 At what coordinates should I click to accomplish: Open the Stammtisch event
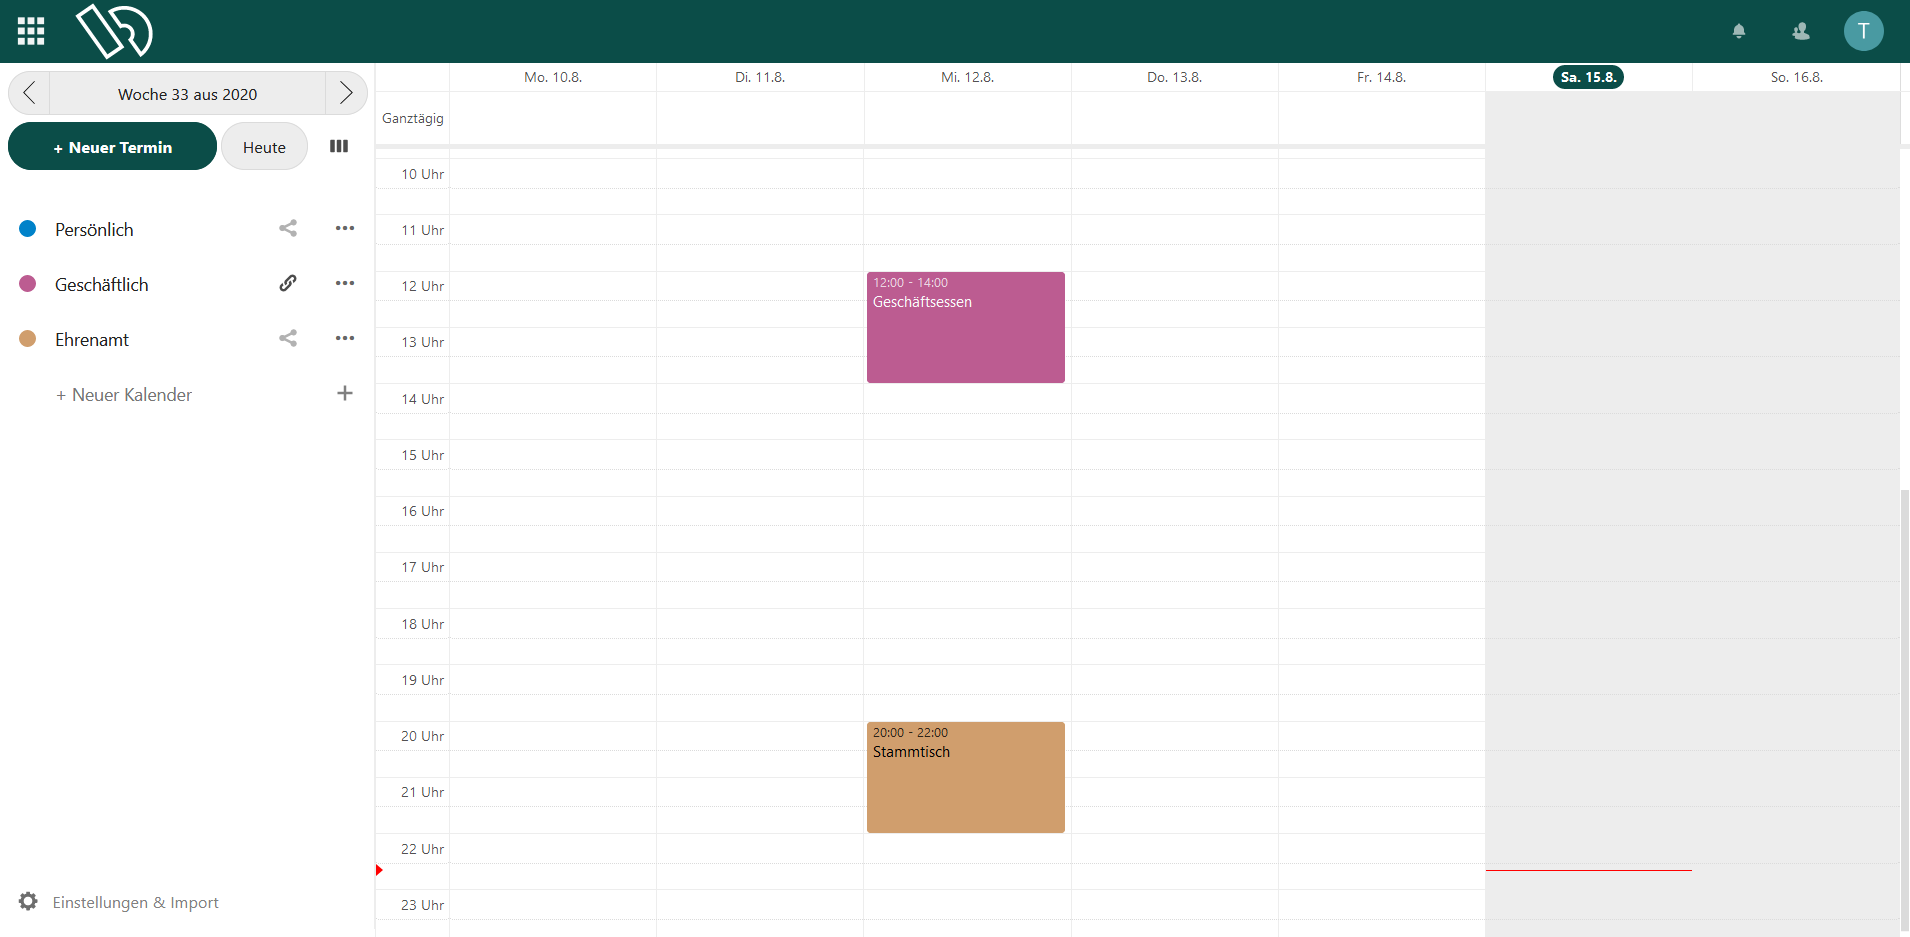(x=966, y=777)
